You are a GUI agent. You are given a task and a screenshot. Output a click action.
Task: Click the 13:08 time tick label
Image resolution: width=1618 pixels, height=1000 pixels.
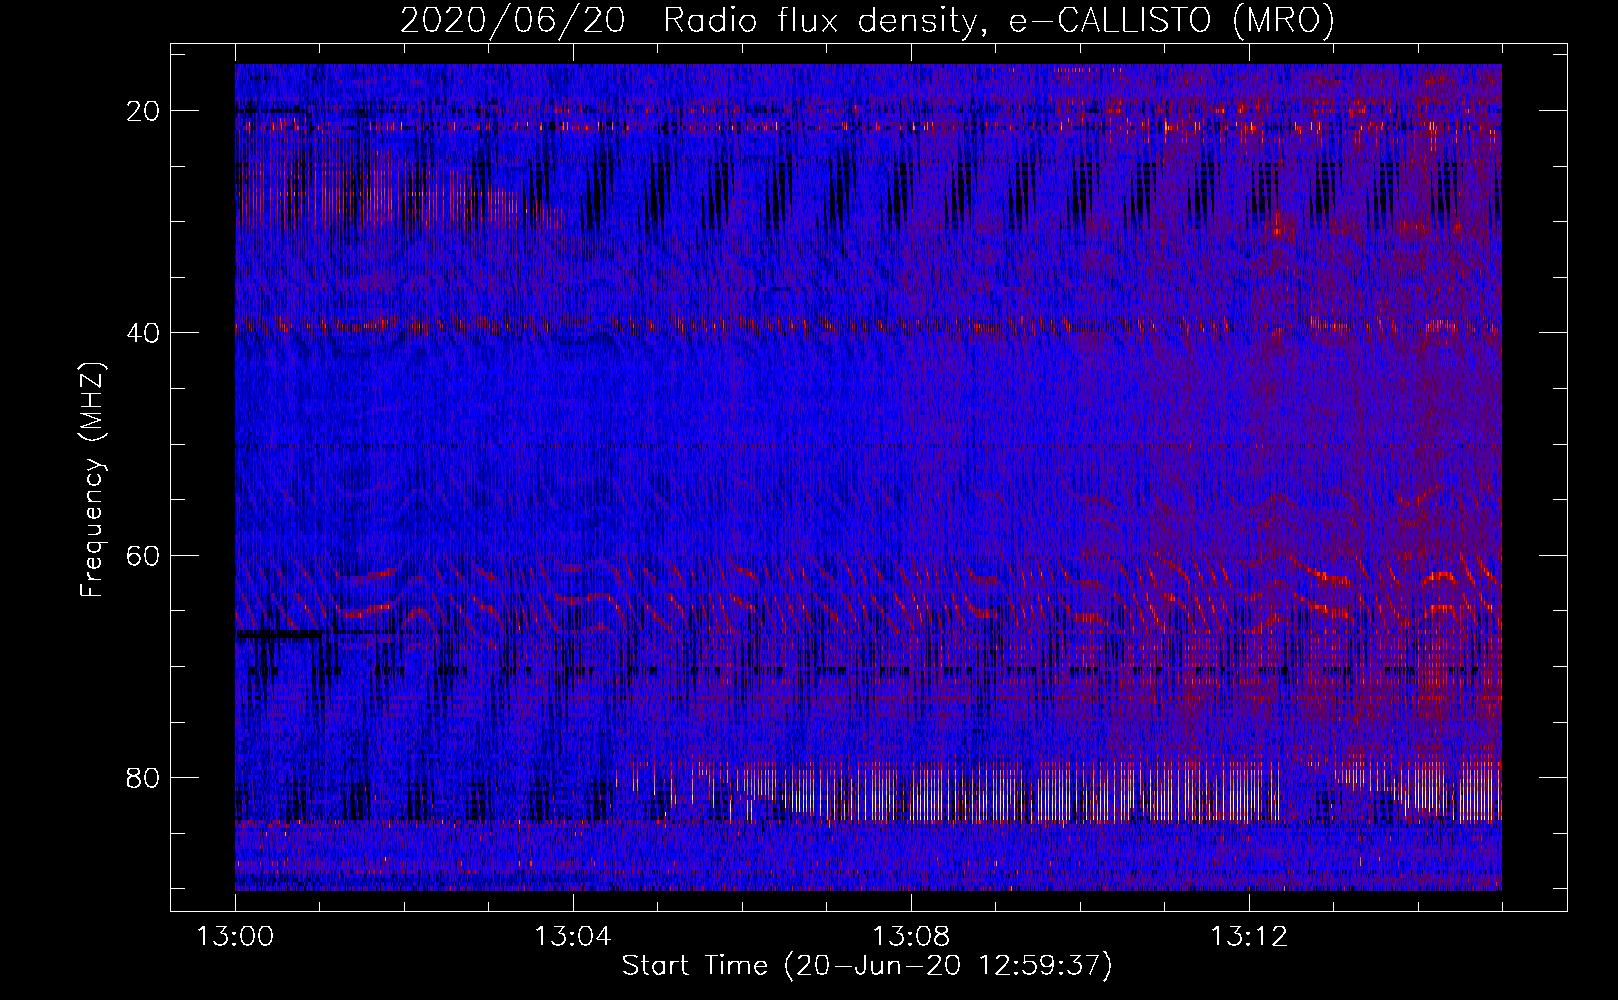point(911,937)
